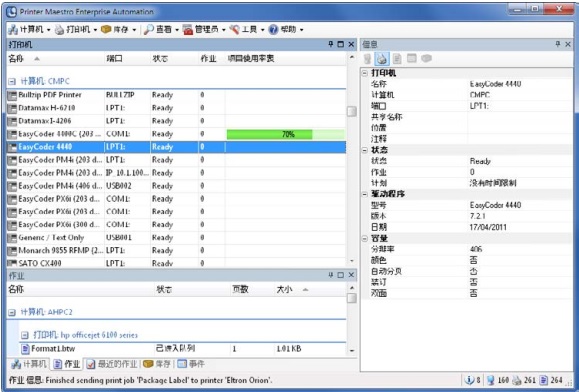Select Monarch 9855 RFMP printer row
The width and height of the screenshot is (579, 392).
pos(176,251)
